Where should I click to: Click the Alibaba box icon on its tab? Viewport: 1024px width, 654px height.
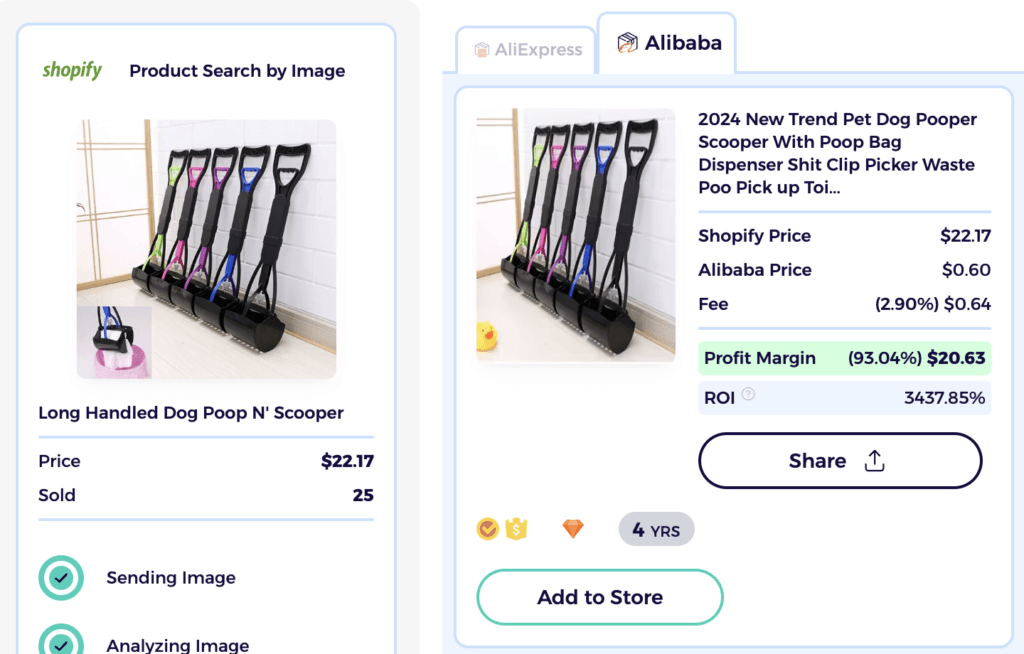coord(628,42)
